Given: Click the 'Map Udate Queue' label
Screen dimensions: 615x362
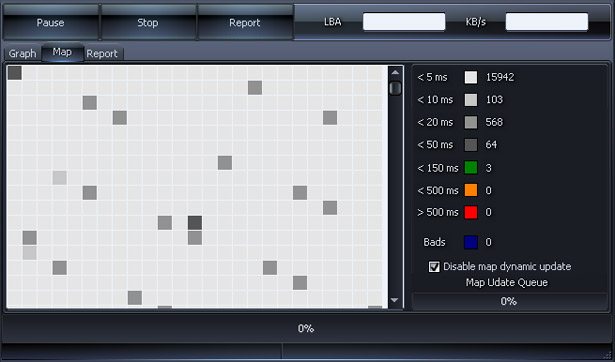Looking at the screenshot, I should point(507,282).
